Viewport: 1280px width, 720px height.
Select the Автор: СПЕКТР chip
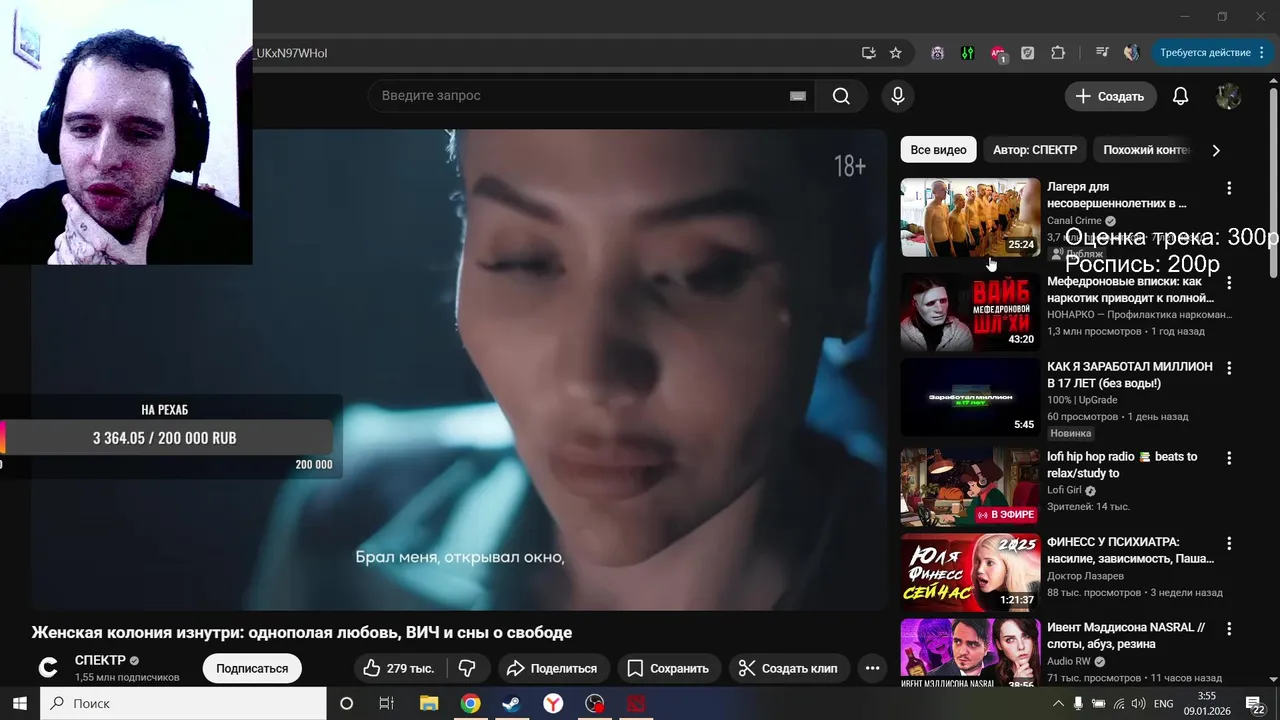click(1035, 150)
